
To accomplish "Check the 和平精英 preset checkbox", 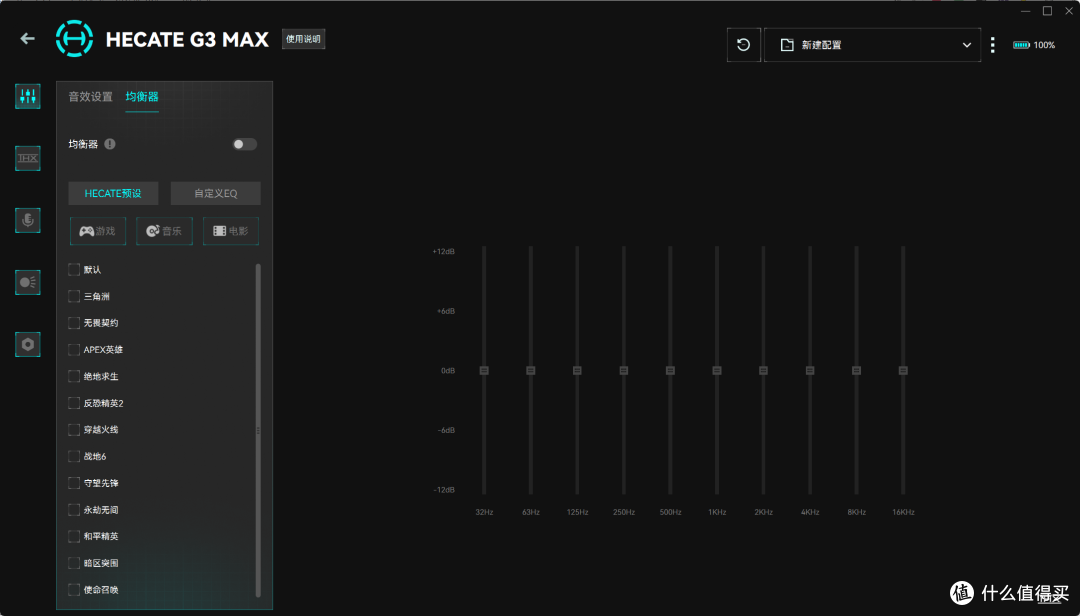I will [74, 536].
